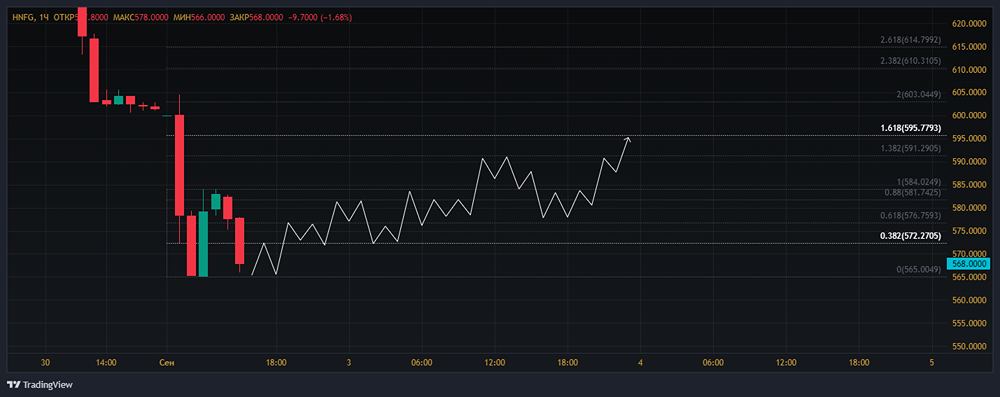
Task: Click the ЗАКР568.0000 close value
Action: (x=256, y=18)
